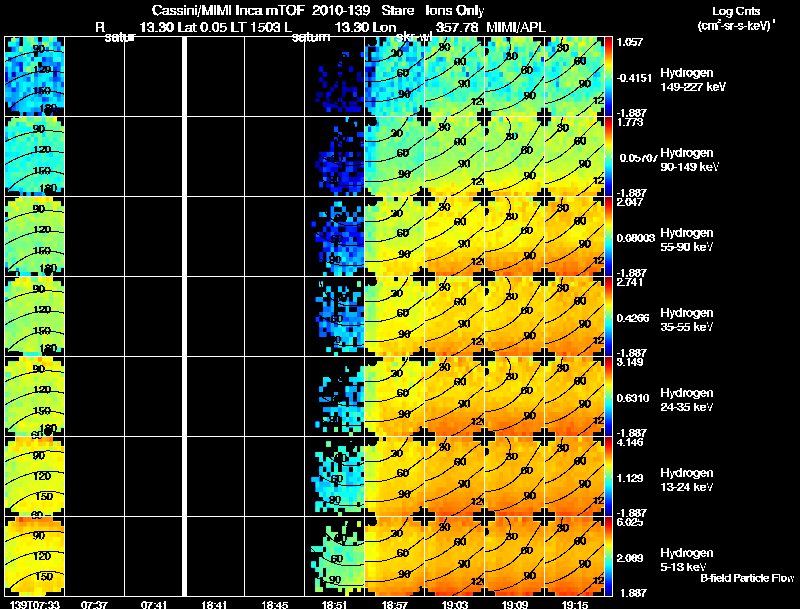
Task: Select the Hydrogen 55-90 keV panel at 19:09
Action: pos(515,236)
